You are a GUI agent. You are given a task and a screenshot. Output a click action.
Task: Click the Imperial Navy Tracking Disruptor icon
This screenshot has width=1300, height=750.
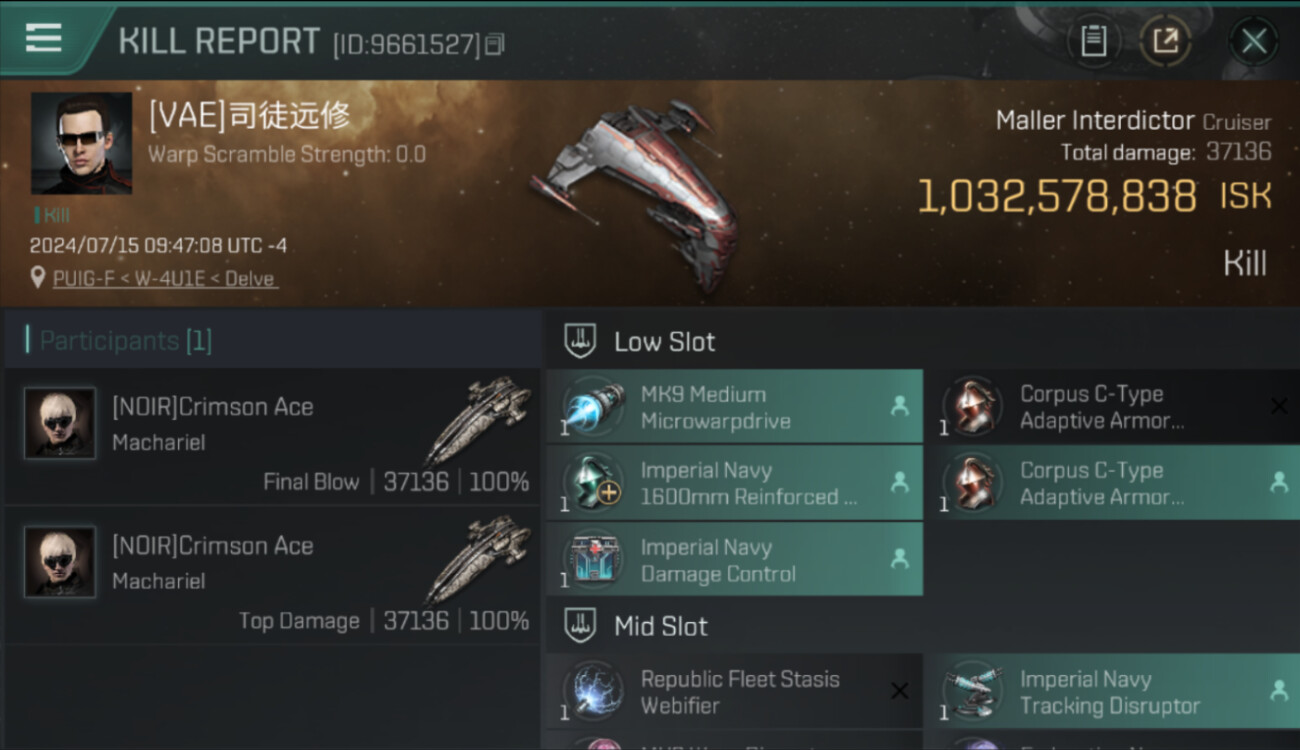point(973,691)
